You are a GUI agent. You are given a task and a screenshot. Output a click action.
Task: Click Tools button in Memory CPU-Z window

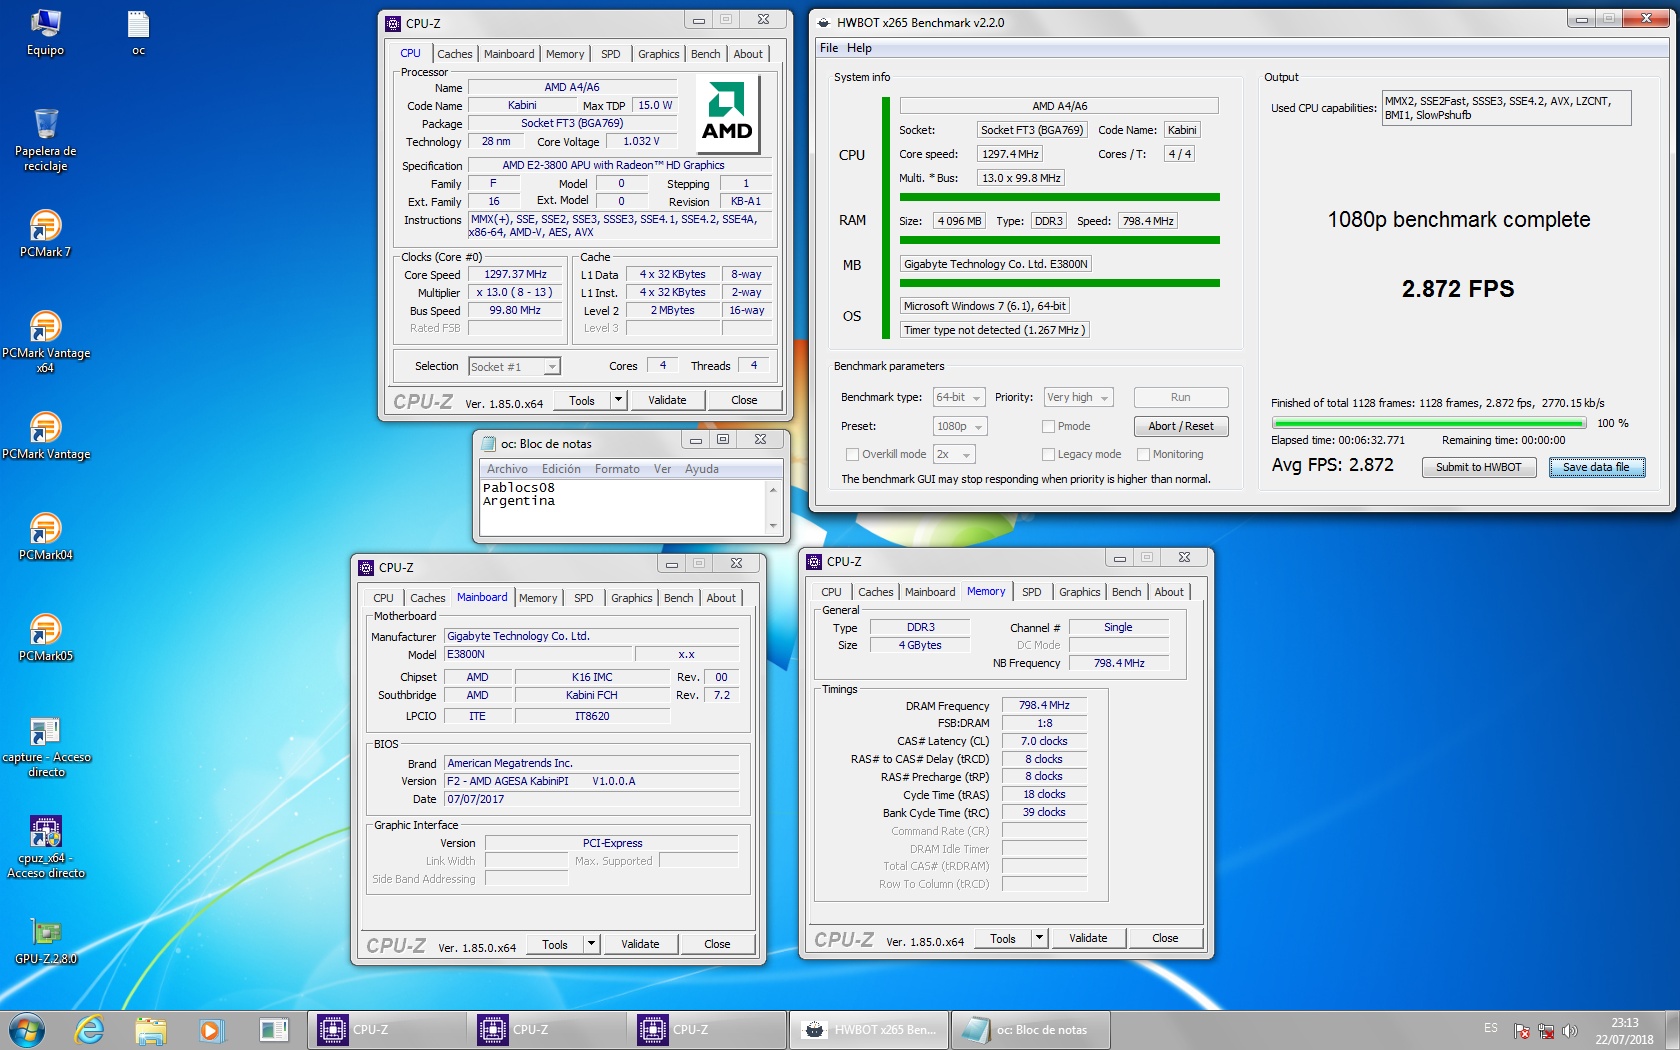tap(1002, 938)
